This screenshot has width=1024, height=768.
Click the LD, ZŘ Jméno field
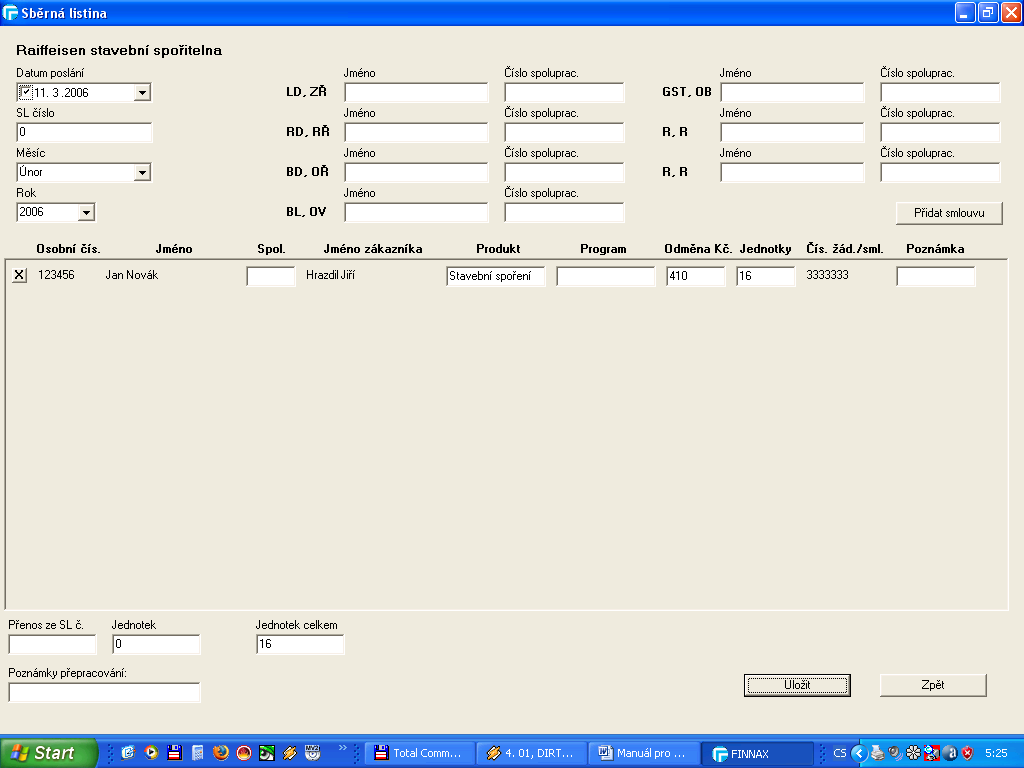tap(416, 92)
